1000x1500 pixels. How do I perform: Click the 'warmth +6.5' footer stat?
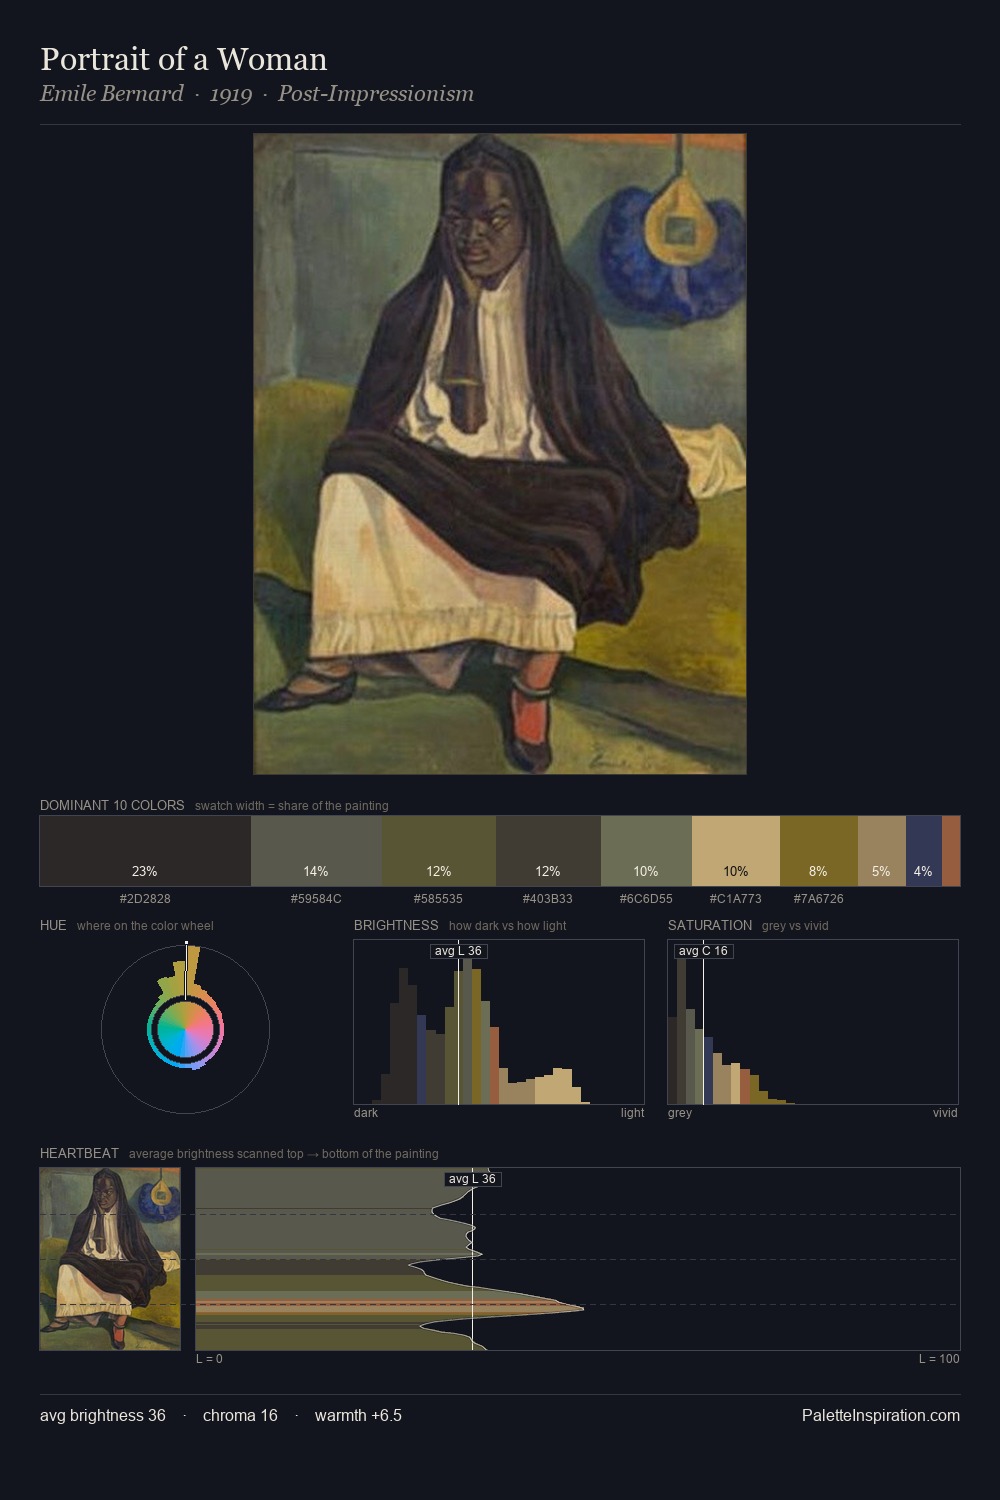[x=358, y=1416]
